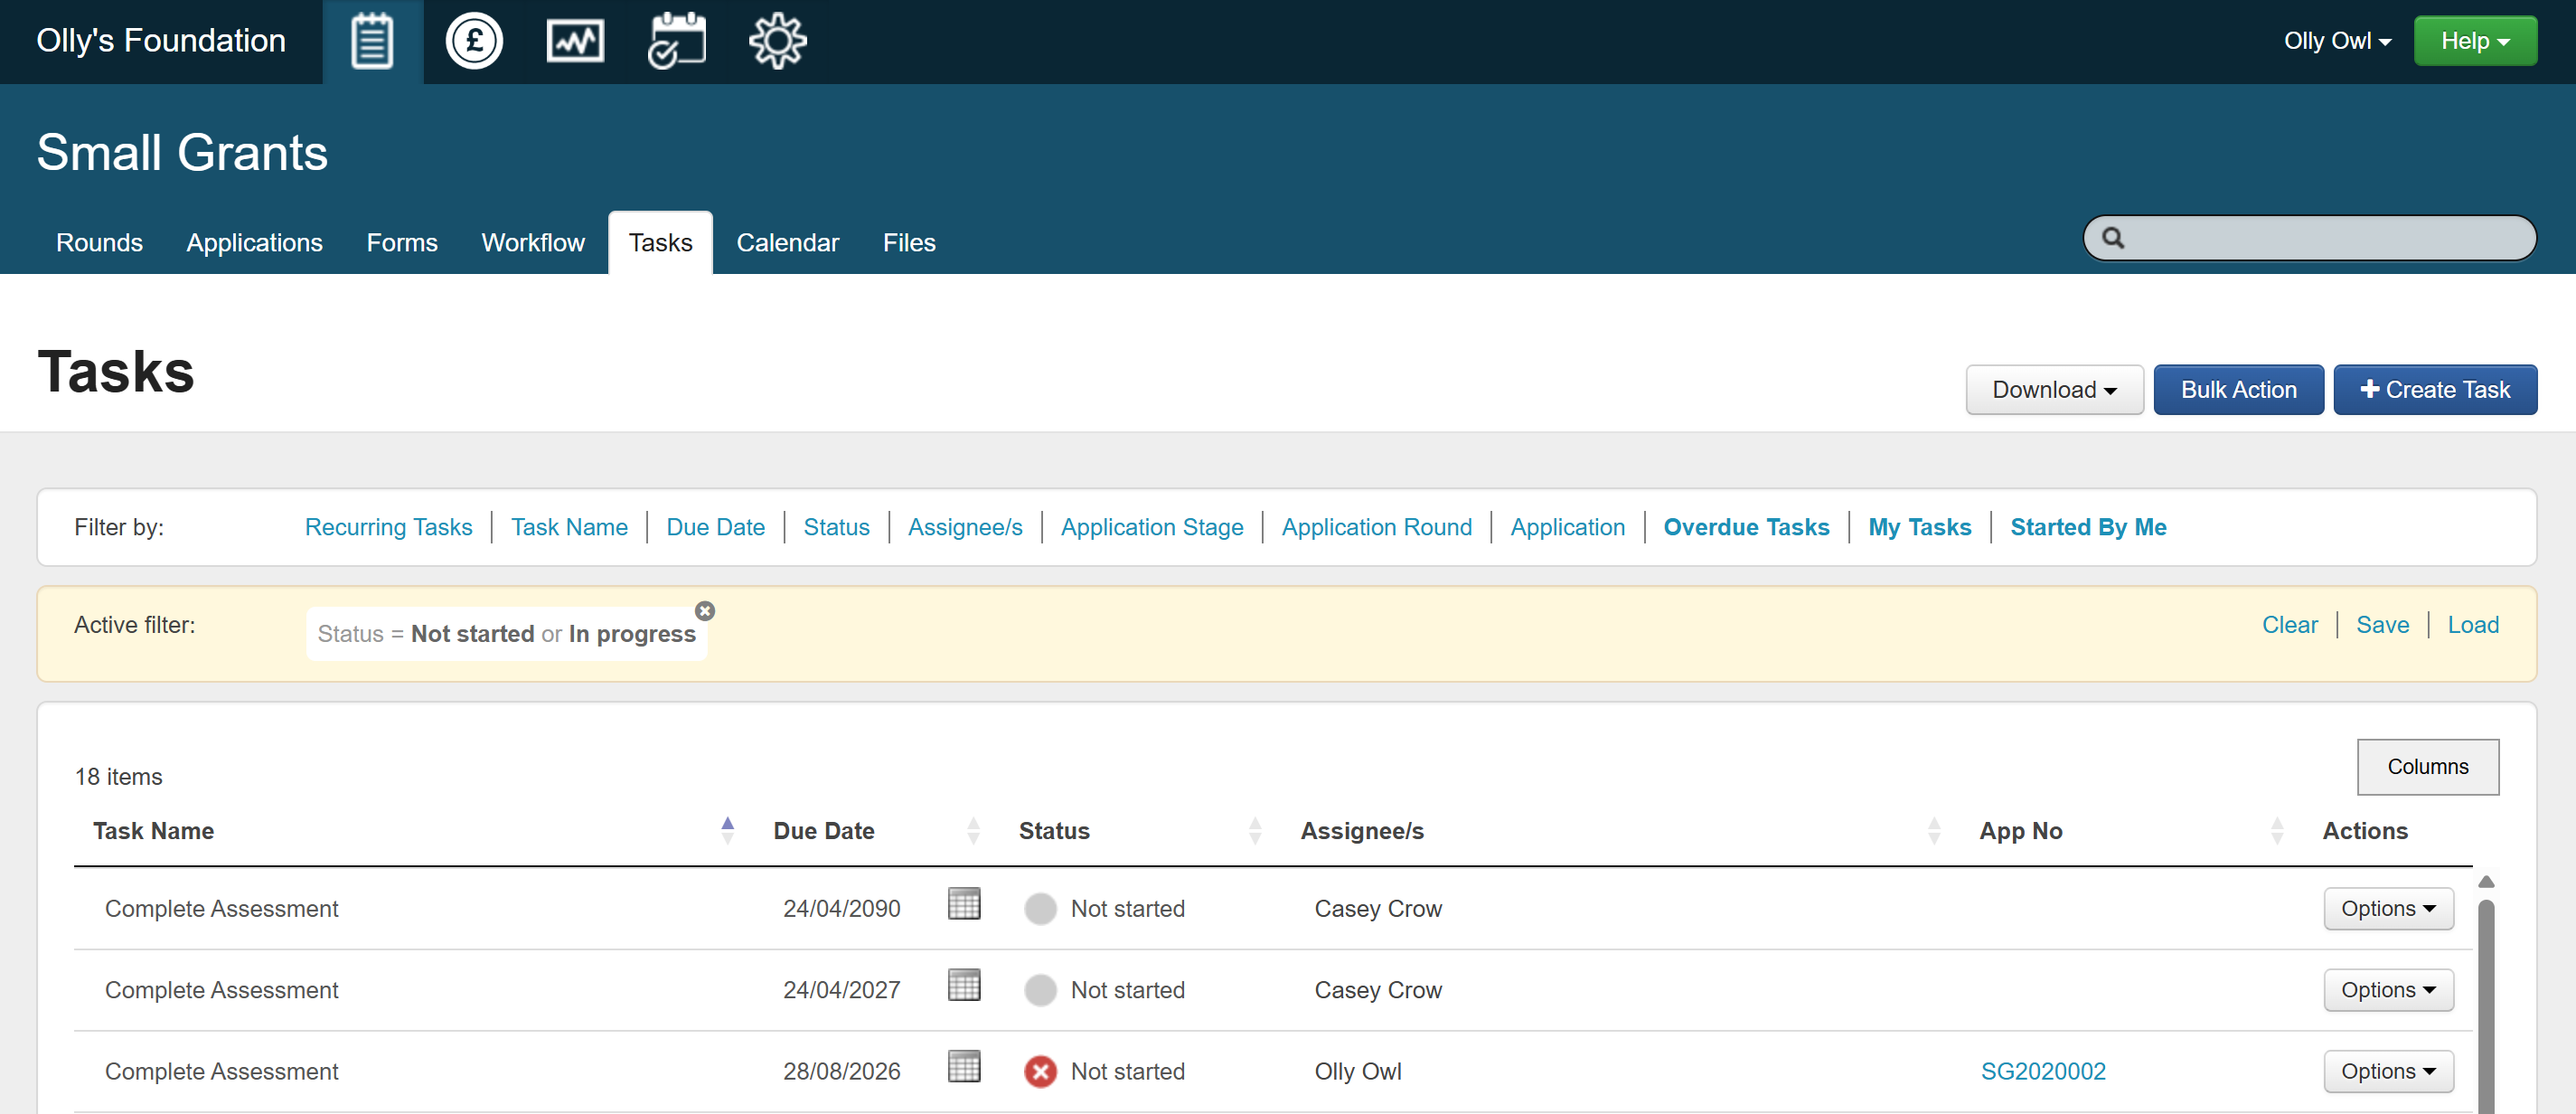Sort table by Task Name arrow
Image resolution: width=2576 pixels, height=1114 pixels.
coord(727,830)
